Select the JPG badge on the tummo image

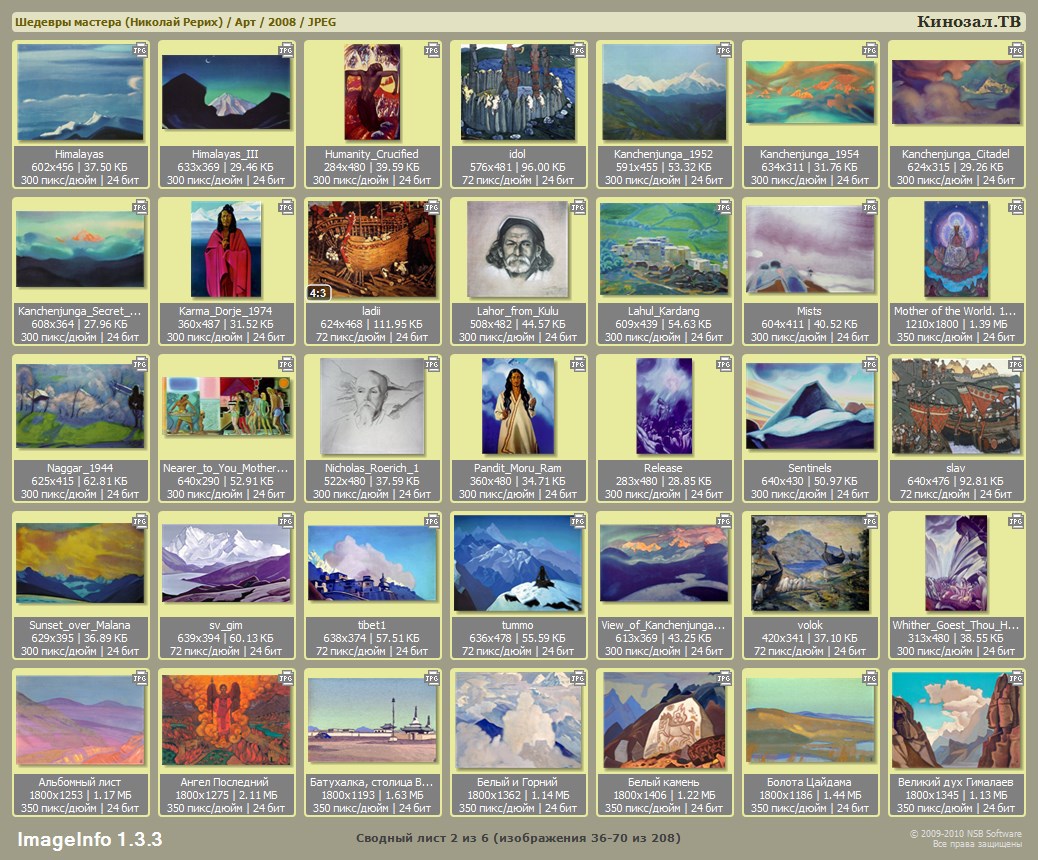[x=578, y=521]
